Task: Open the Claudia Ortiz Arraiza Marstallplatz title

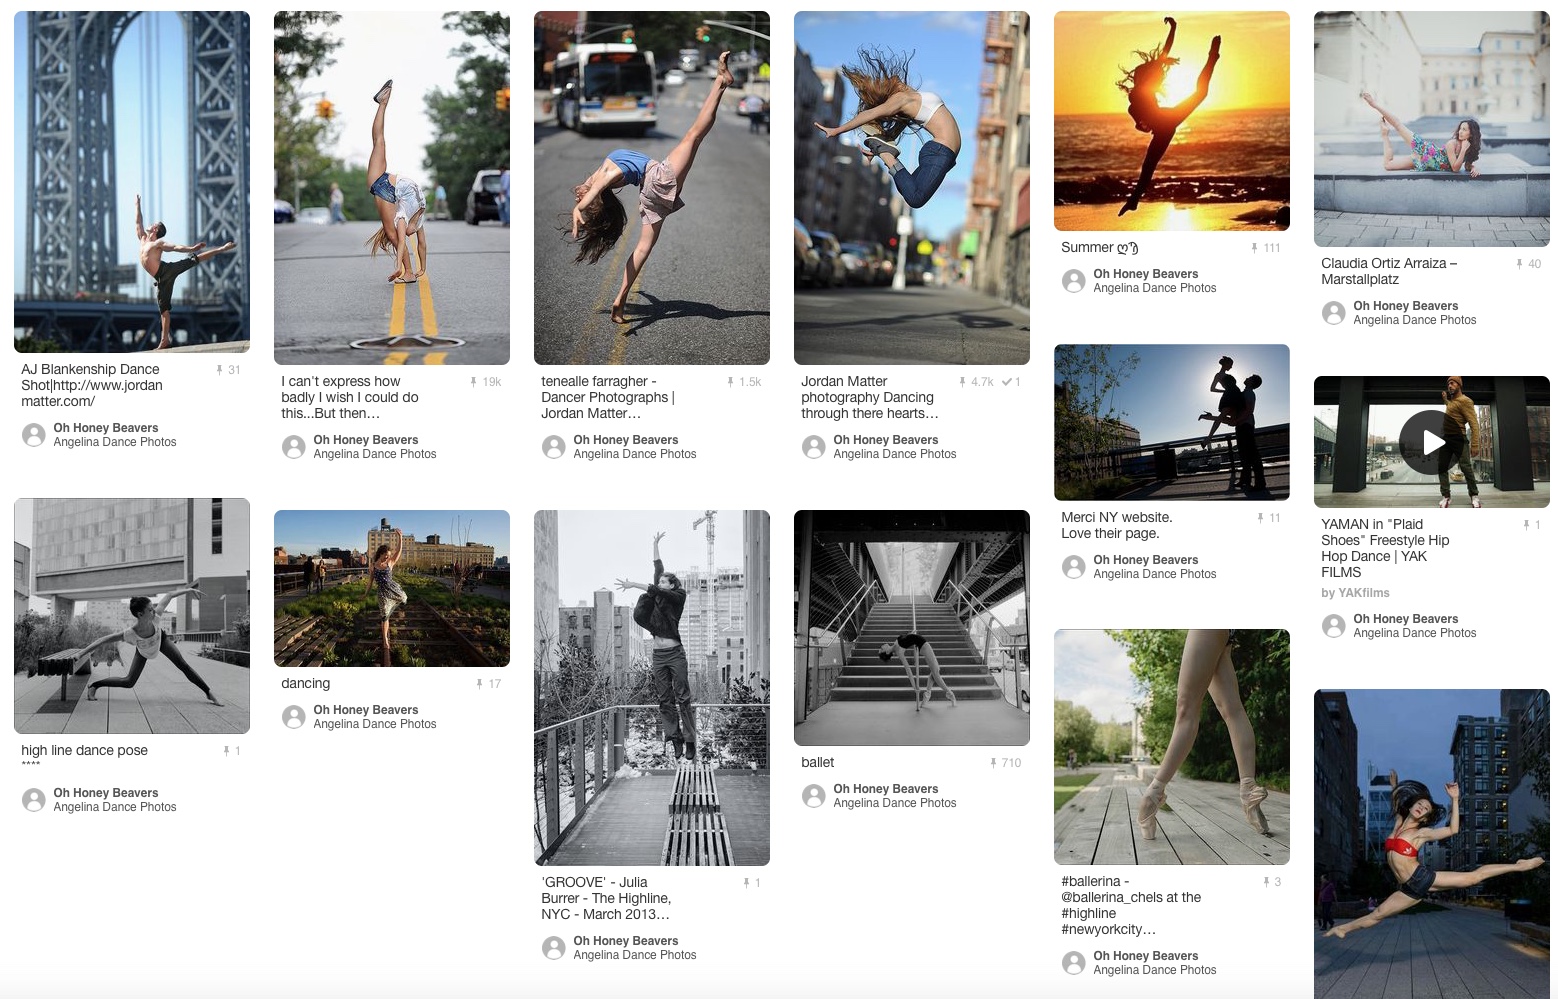Action: tap(1389, 271)
